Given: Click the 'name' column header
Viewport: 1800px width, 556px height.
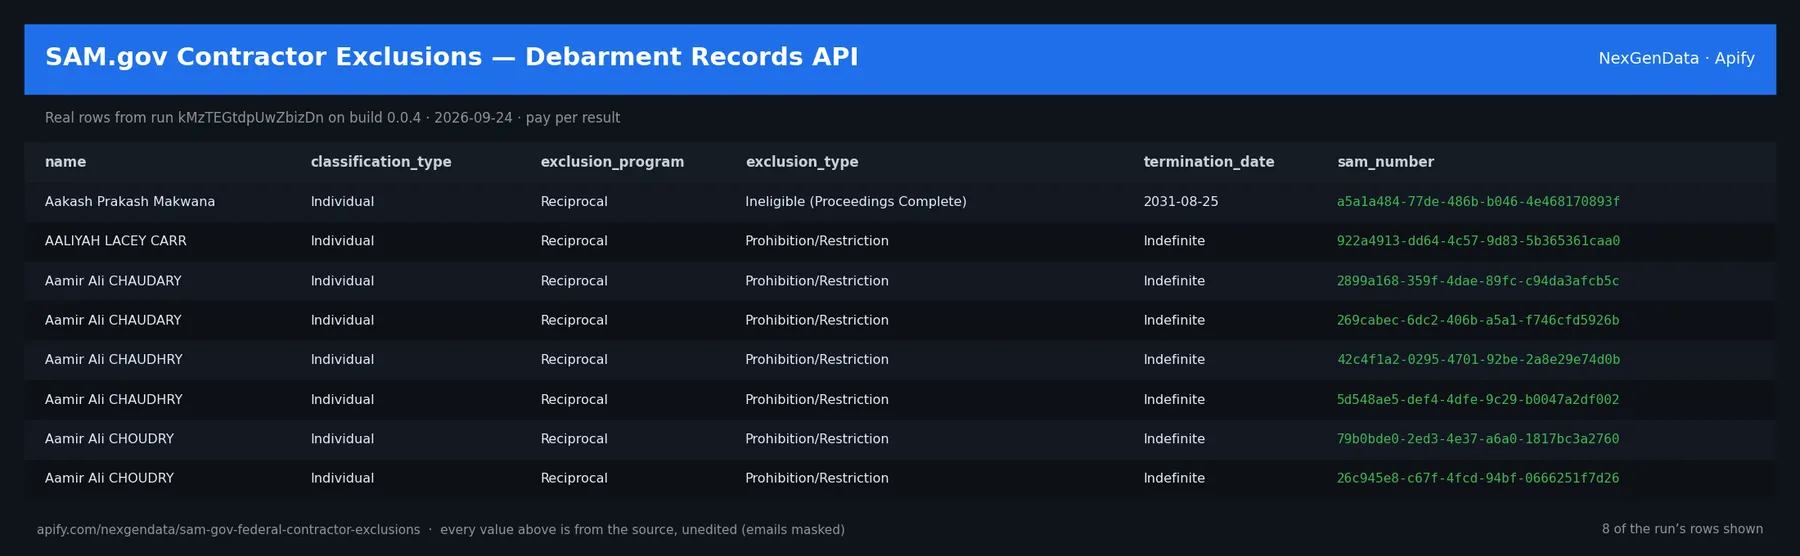Looking at the screenshot, I should (65, 162).
